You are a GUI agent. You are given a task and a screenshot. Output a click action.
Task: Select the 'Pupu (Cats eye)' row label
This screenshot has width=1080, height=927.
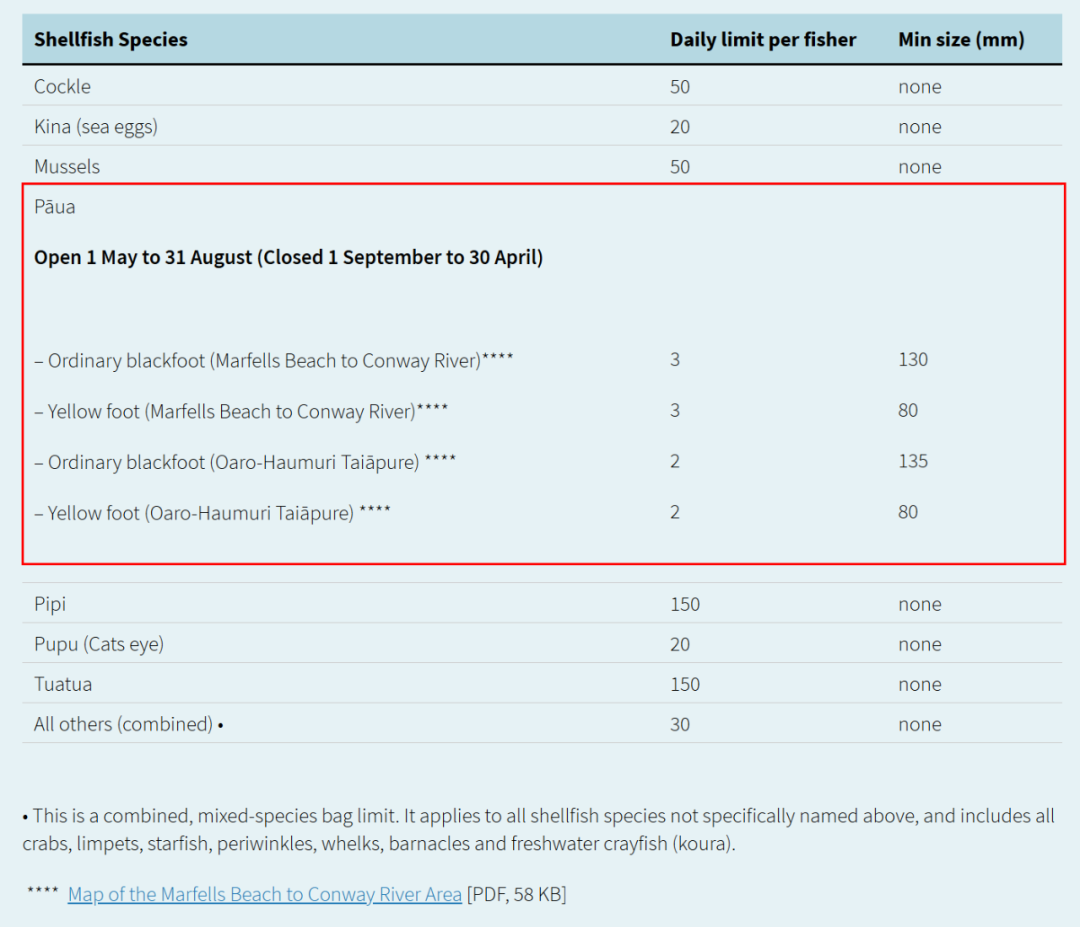tap(98, 644)
